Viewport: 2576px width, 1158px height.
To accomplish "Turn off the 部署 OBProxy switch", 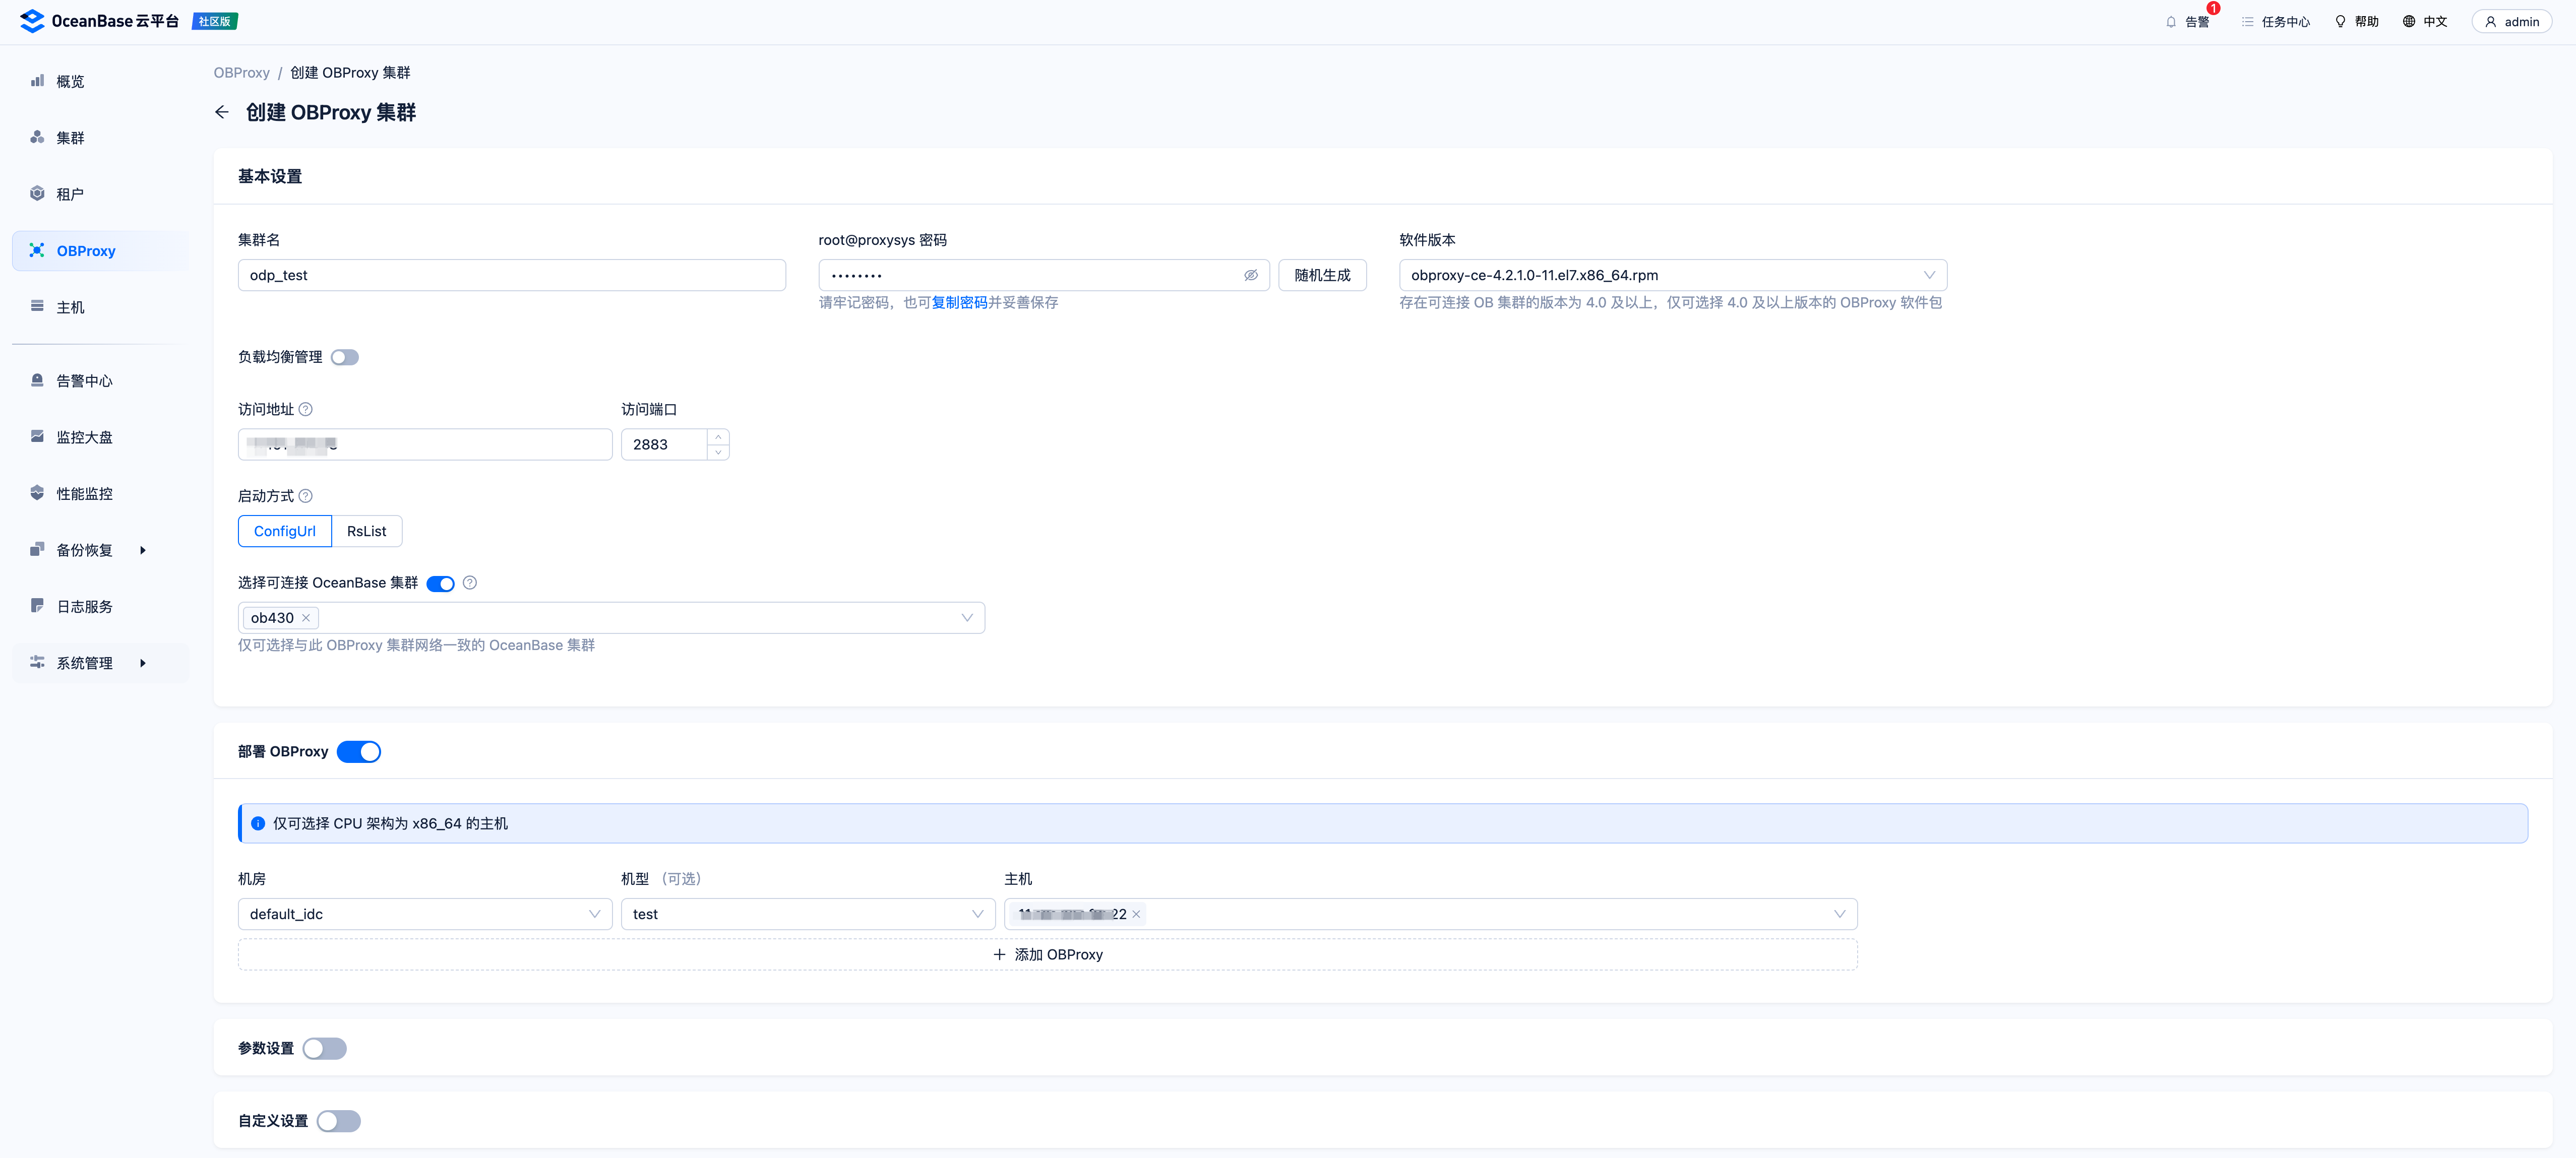I will pyautogui.click(x=359, y=752).
